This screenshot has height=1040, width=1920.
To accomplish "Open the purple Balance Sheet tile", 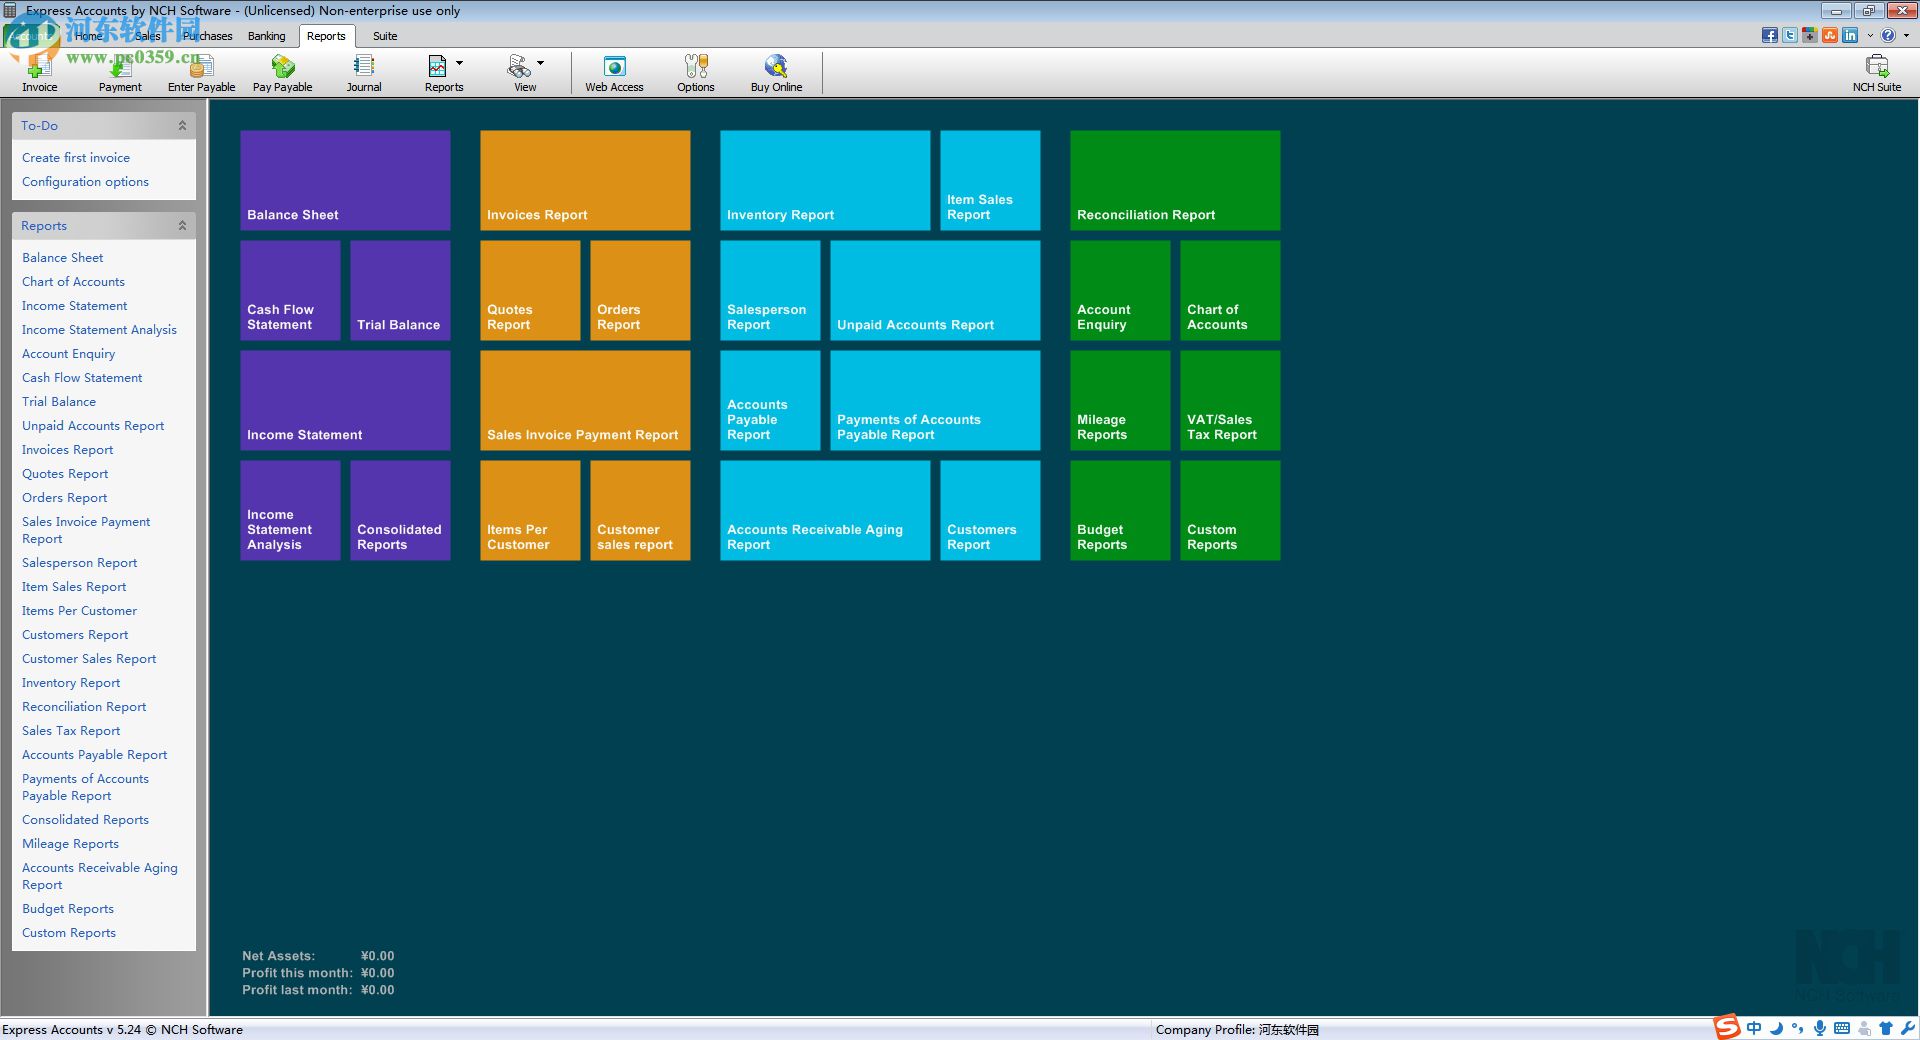I will click(x=345, y=180).
